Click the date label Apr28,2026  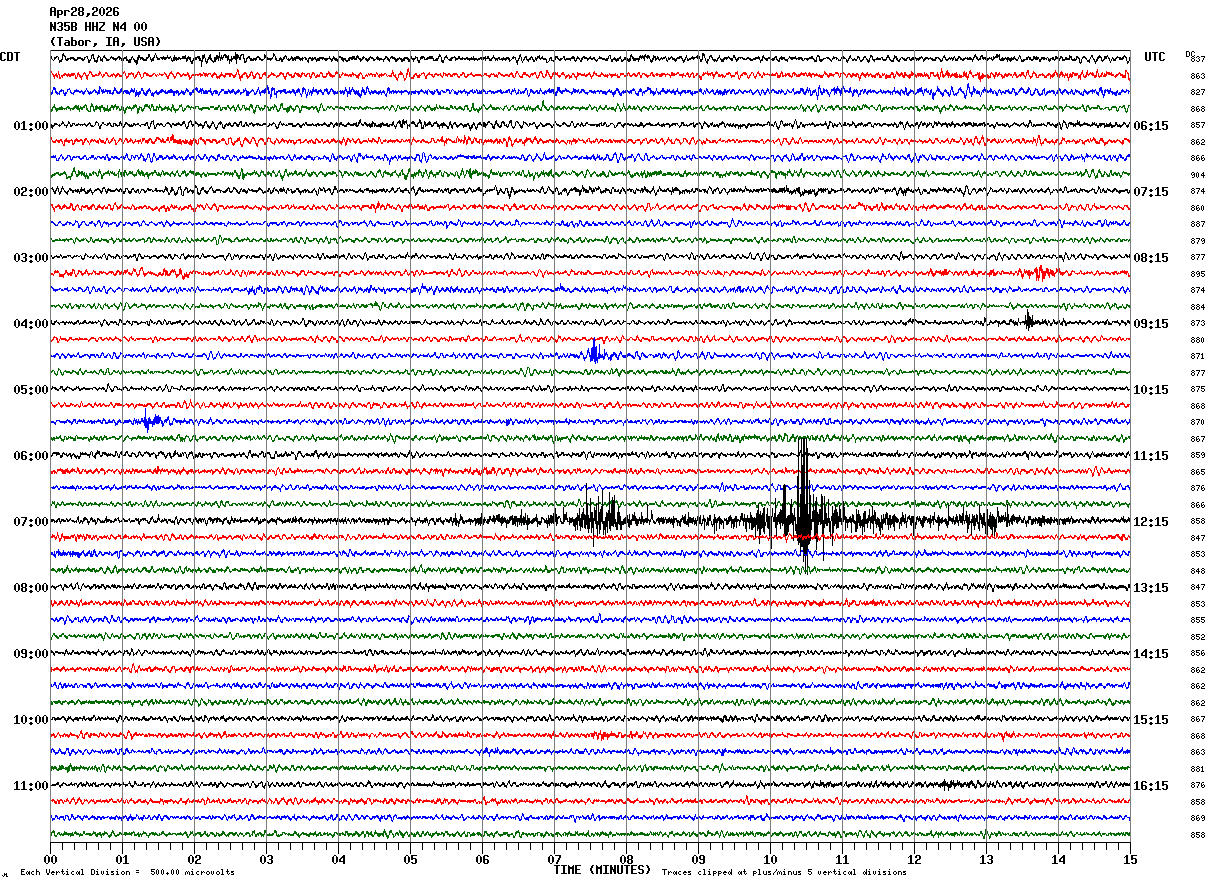pos(84,12)
